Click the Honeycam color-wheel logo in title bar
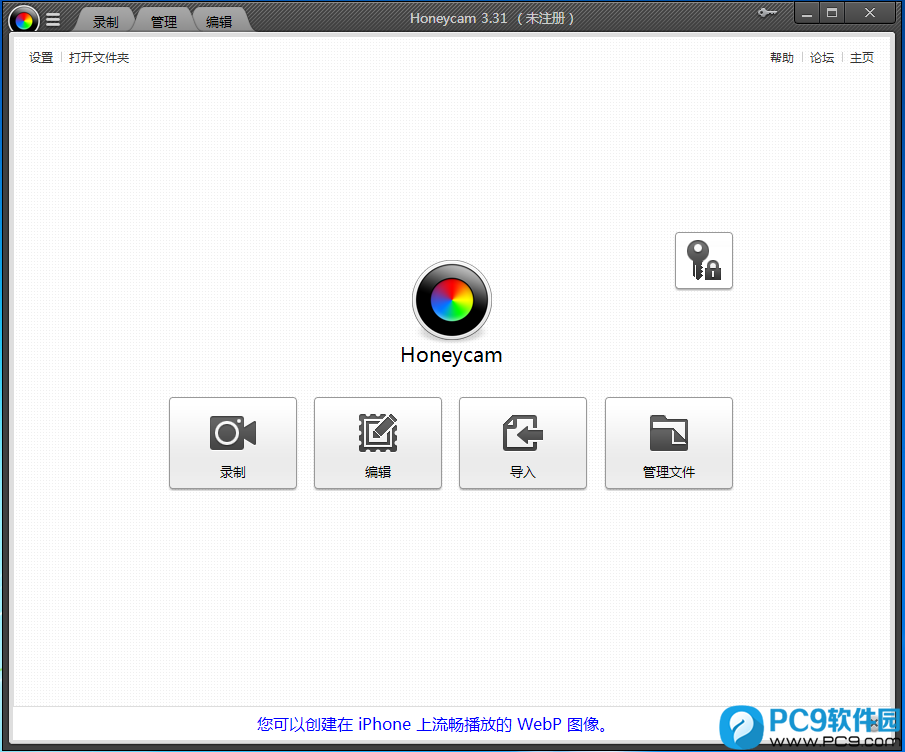This screenshot has height=752, width=905. (24, 21)
